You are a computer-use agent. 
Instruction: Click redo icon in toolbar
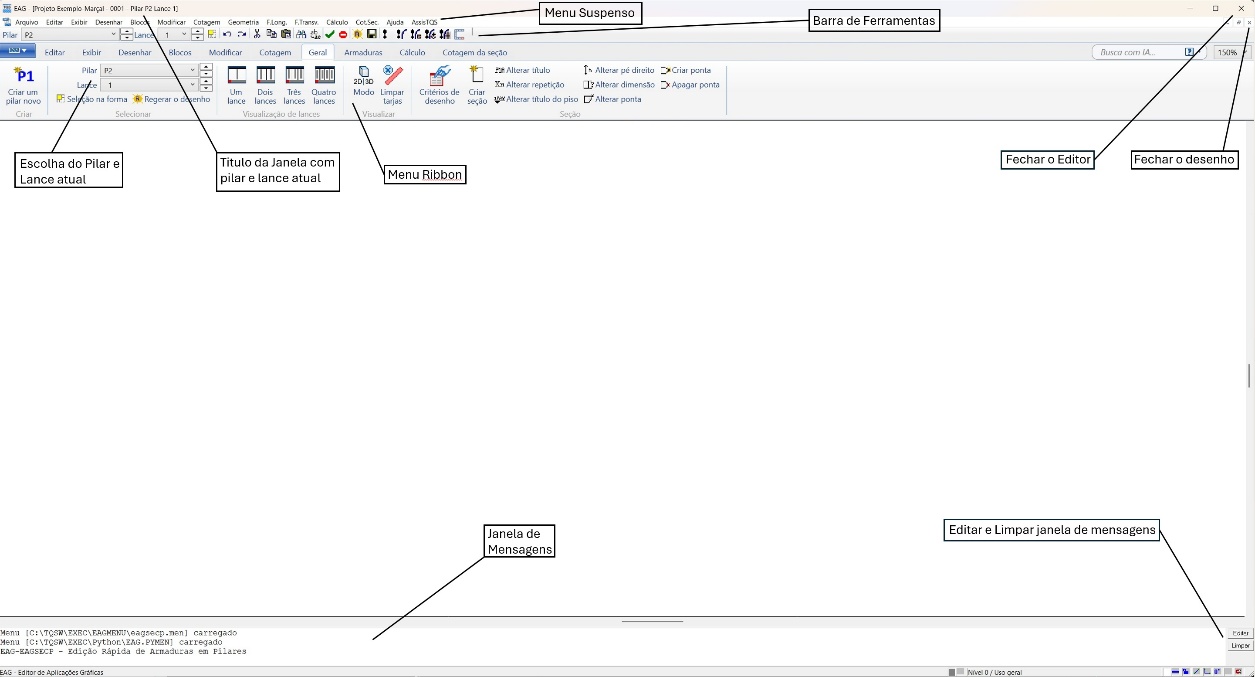point(241,34)
